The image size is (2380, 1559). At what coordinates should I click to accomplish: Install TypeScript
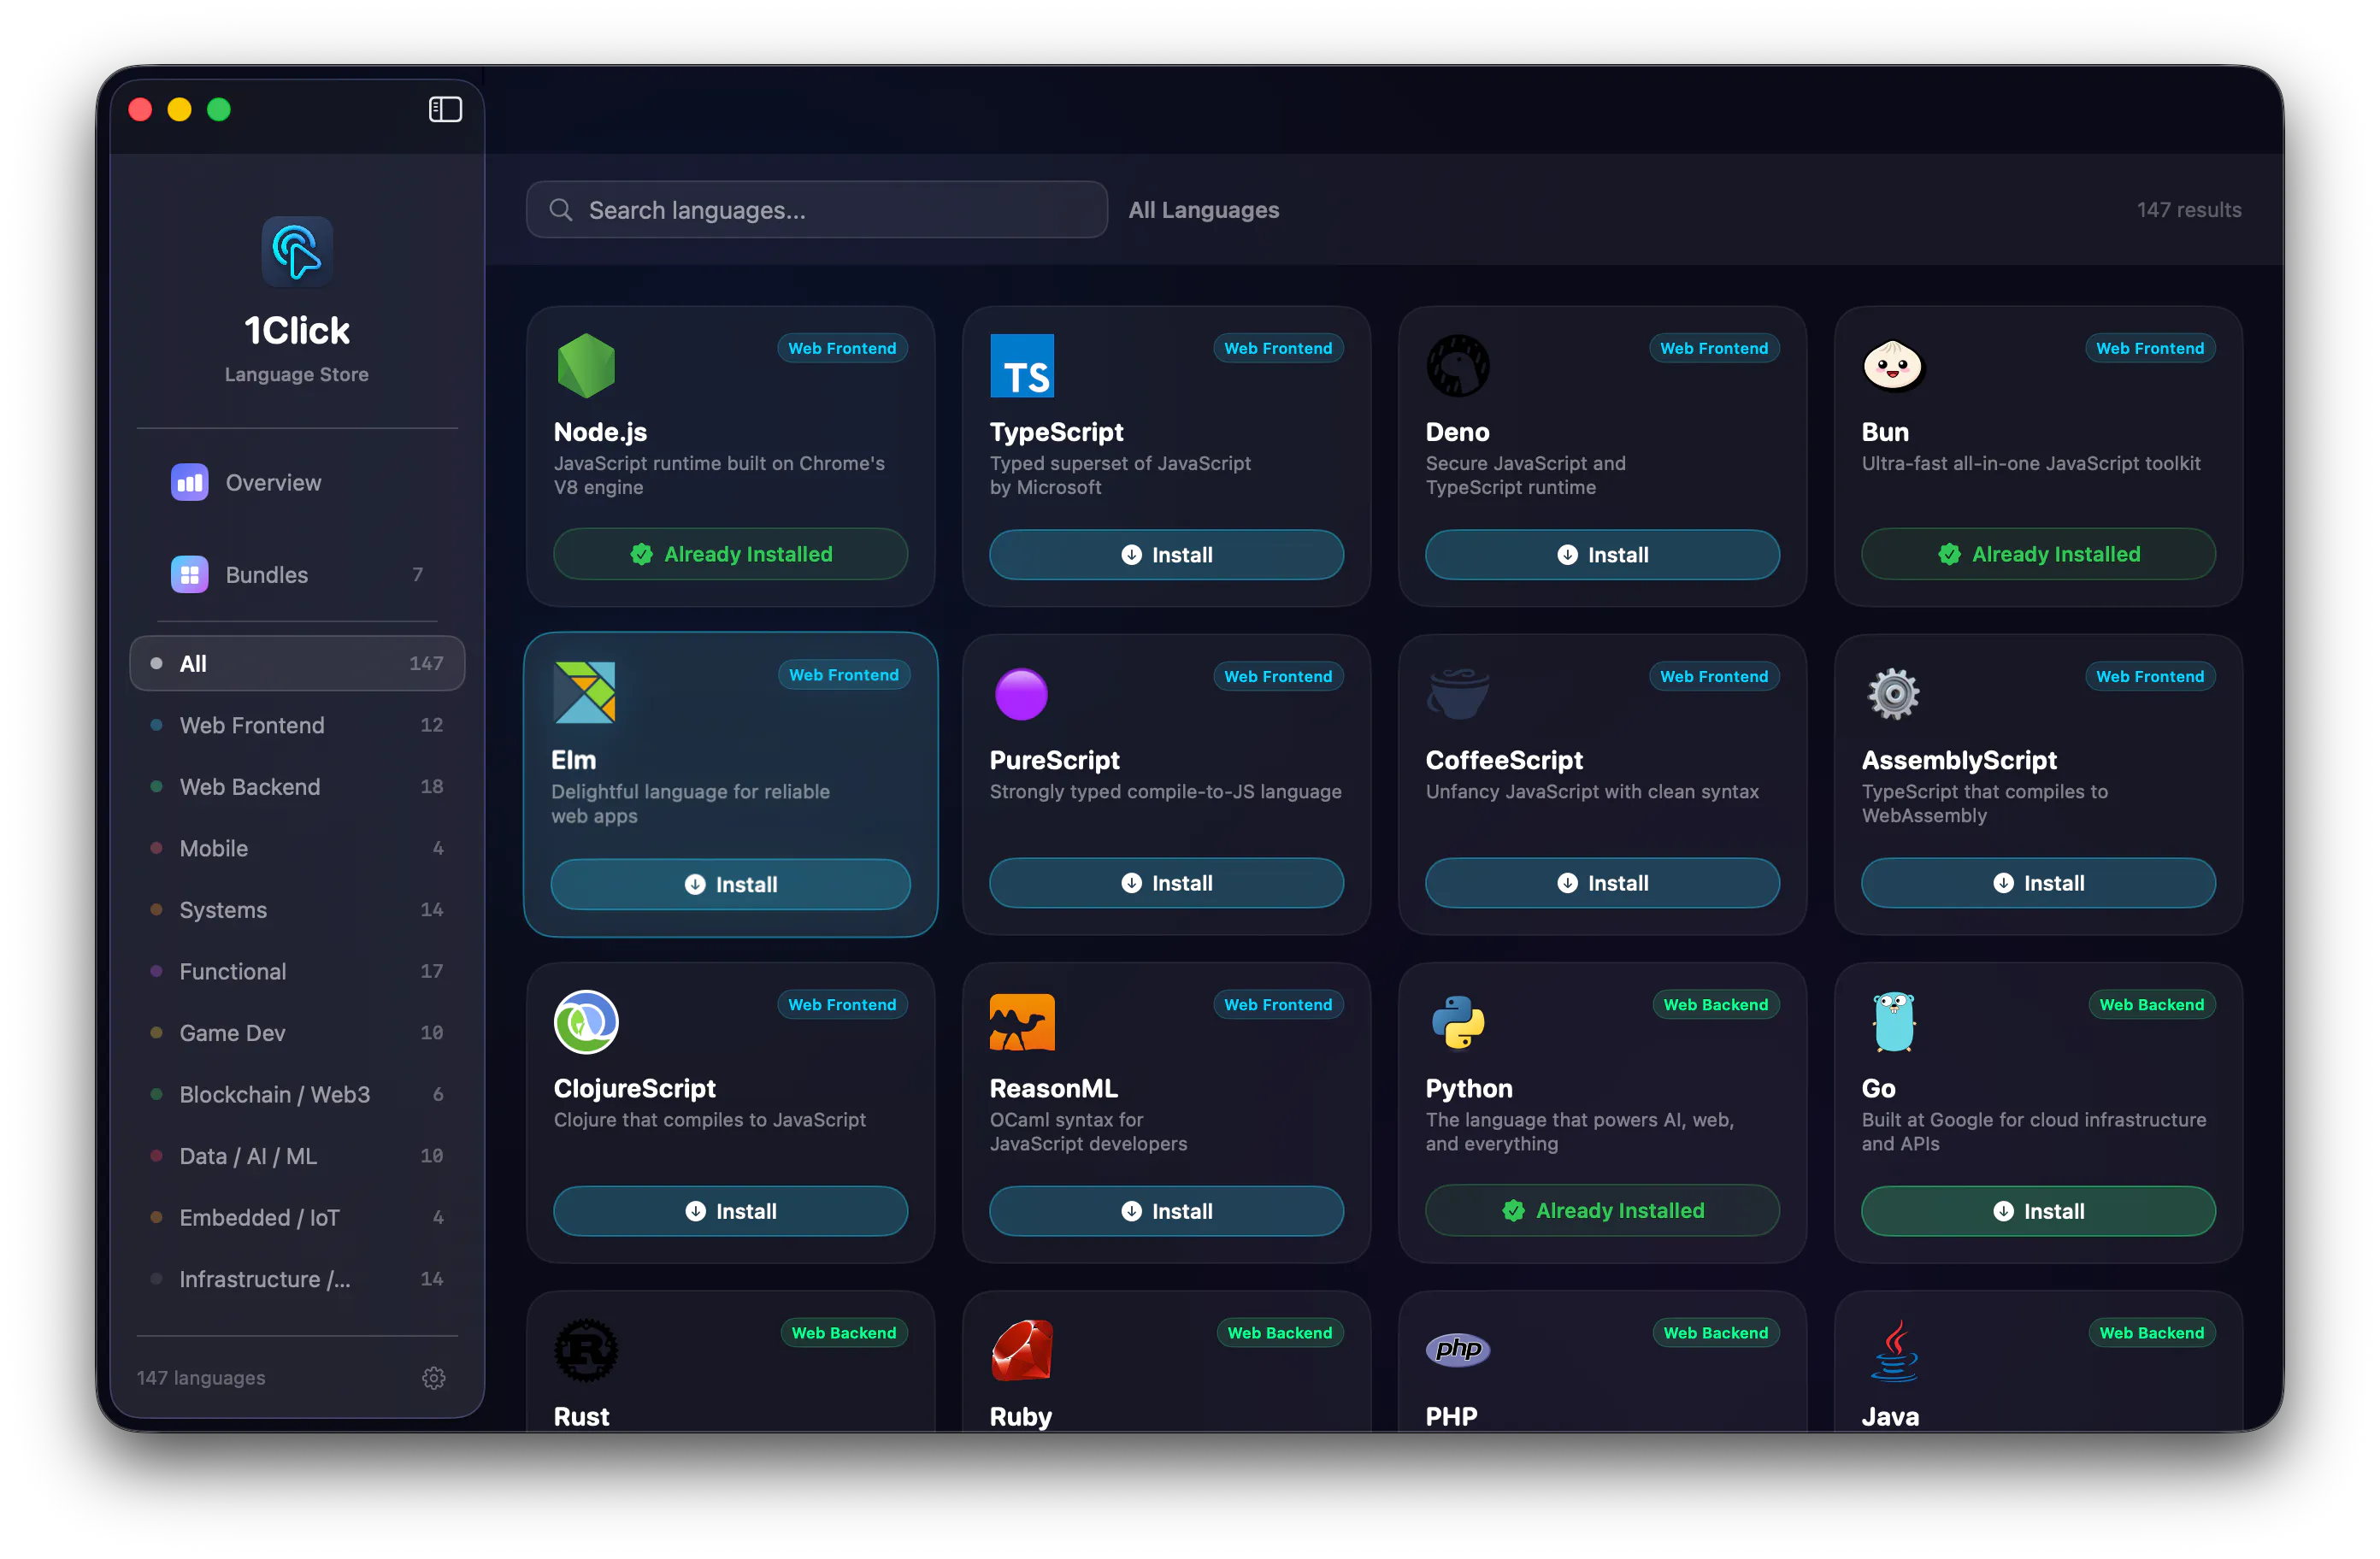coord(1166,554)
